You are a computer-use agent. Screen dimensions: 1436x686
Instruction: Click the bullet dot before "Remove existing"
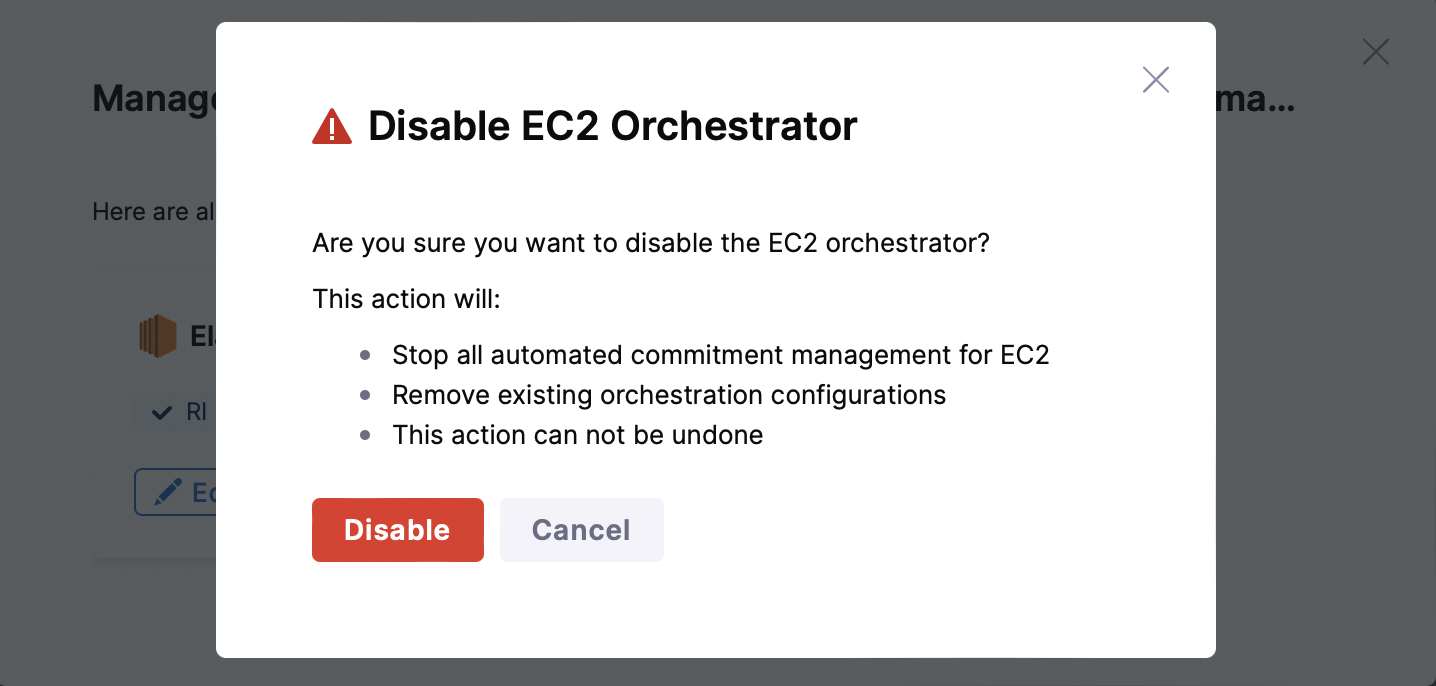click(365, 395)
